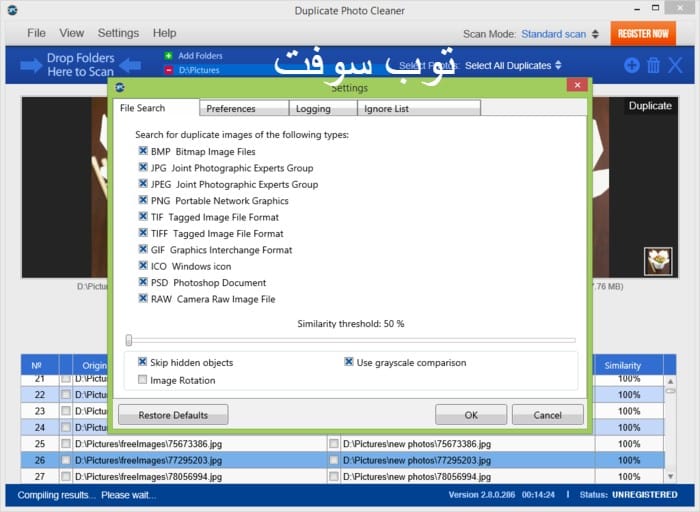Click the left-pointing Drop Folders arrow icon
The image size is (700, 512).
click(x=131, y=66)
